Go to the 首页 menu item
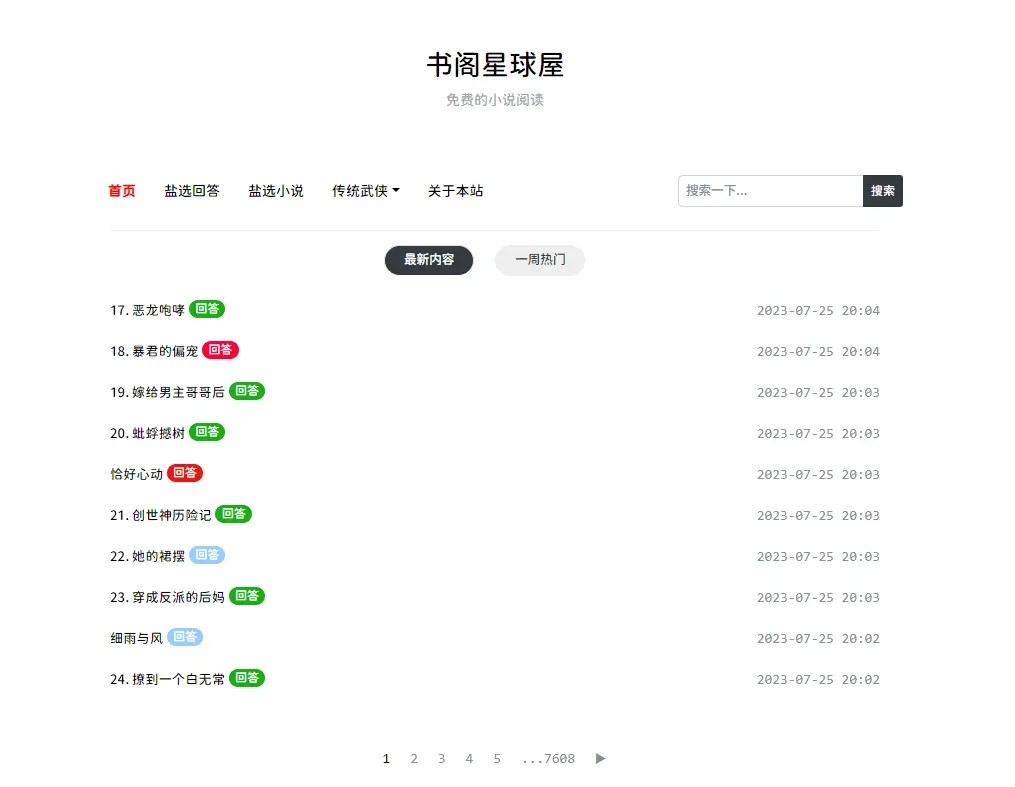The image size is (1015, 787). pos(121,191)
